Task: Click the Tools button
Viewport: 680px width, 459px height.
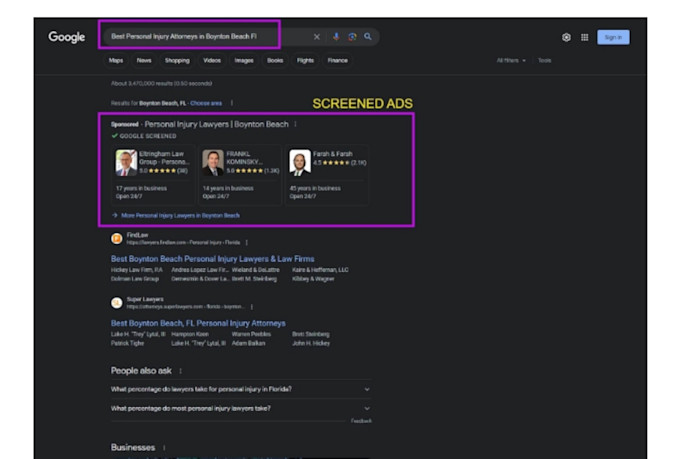Action: (x=545, y=60)
